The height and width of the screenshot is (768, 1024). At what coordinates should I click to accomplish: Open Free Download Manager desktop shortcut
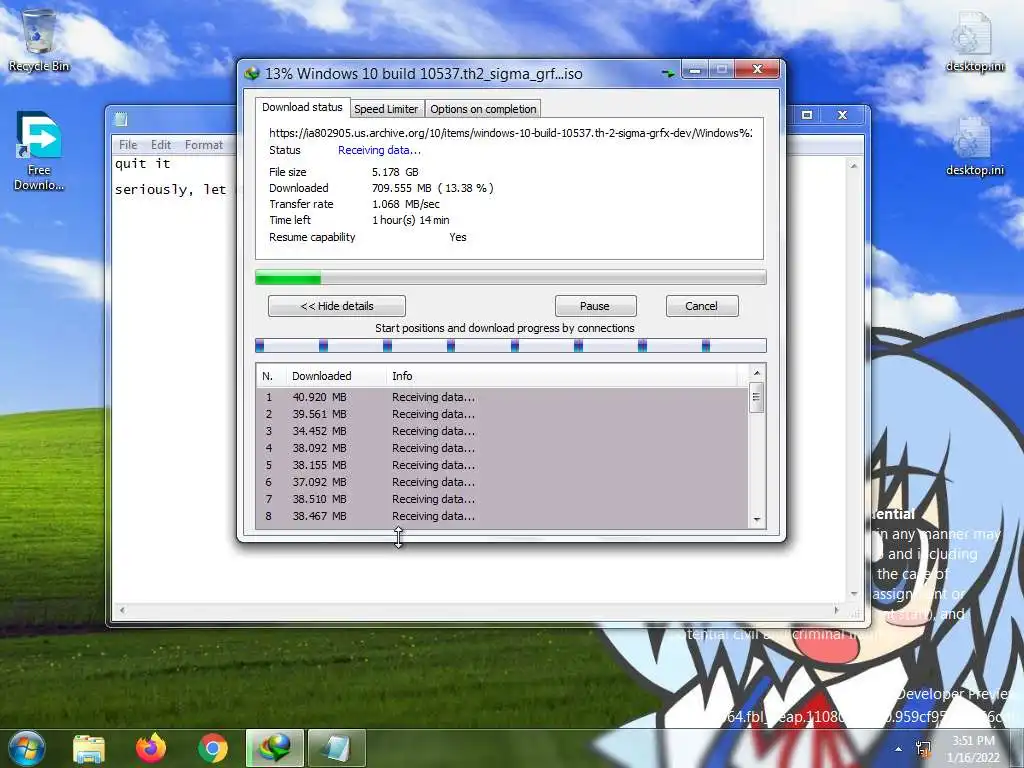pyautogui.click(x=39, y=150)
